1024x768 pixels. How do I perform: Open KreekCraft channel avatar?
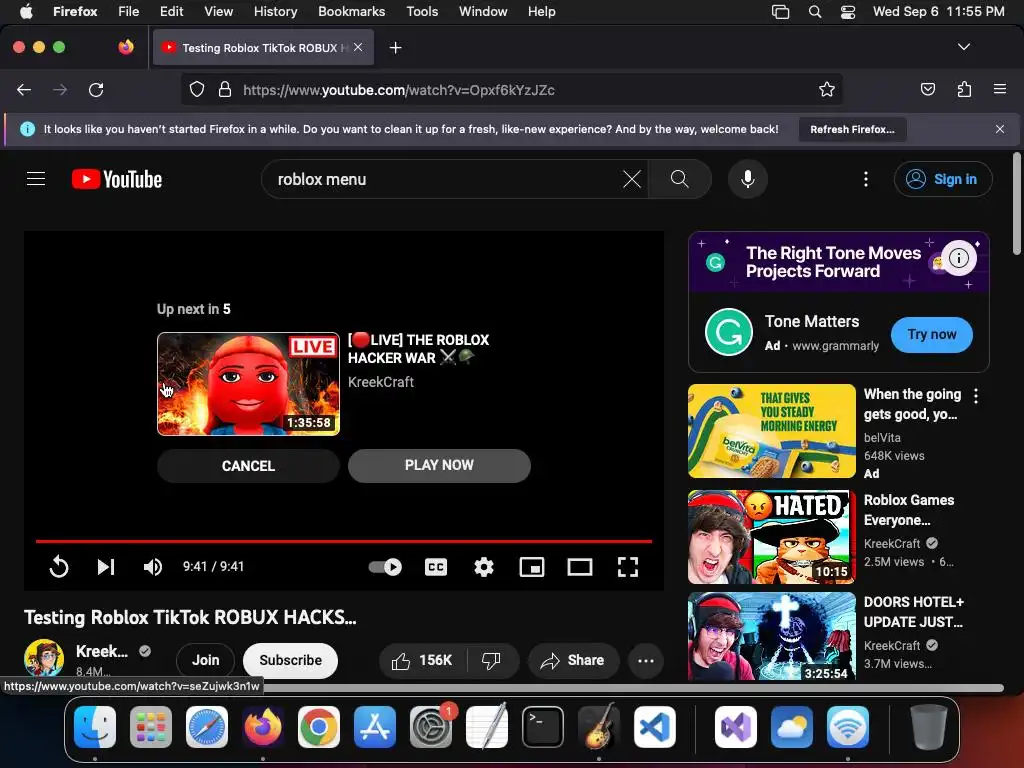click(44, 658)
